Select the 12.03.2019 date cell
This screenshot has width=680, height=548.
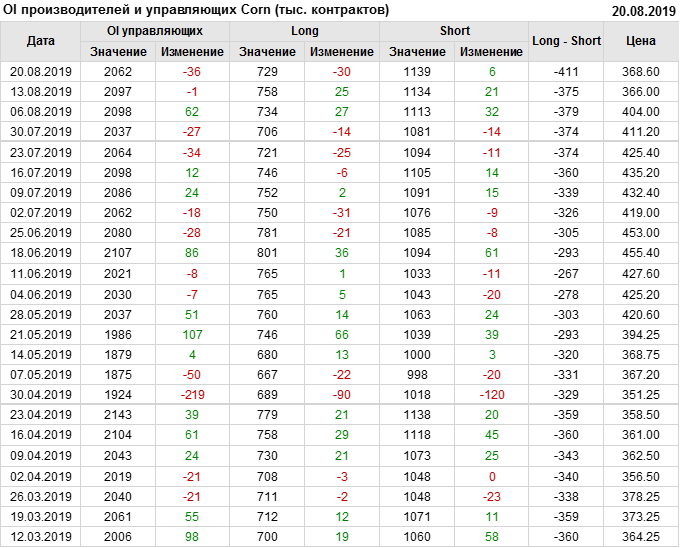[x=41, y=537]
